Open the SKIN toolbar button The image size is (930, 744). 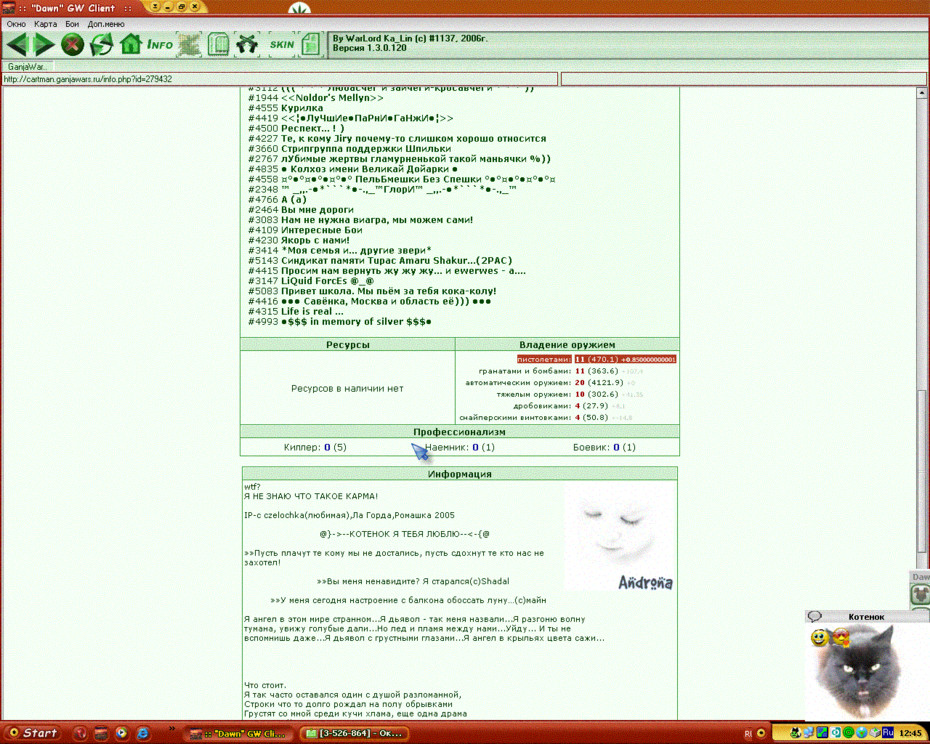[x=282, y=44]
